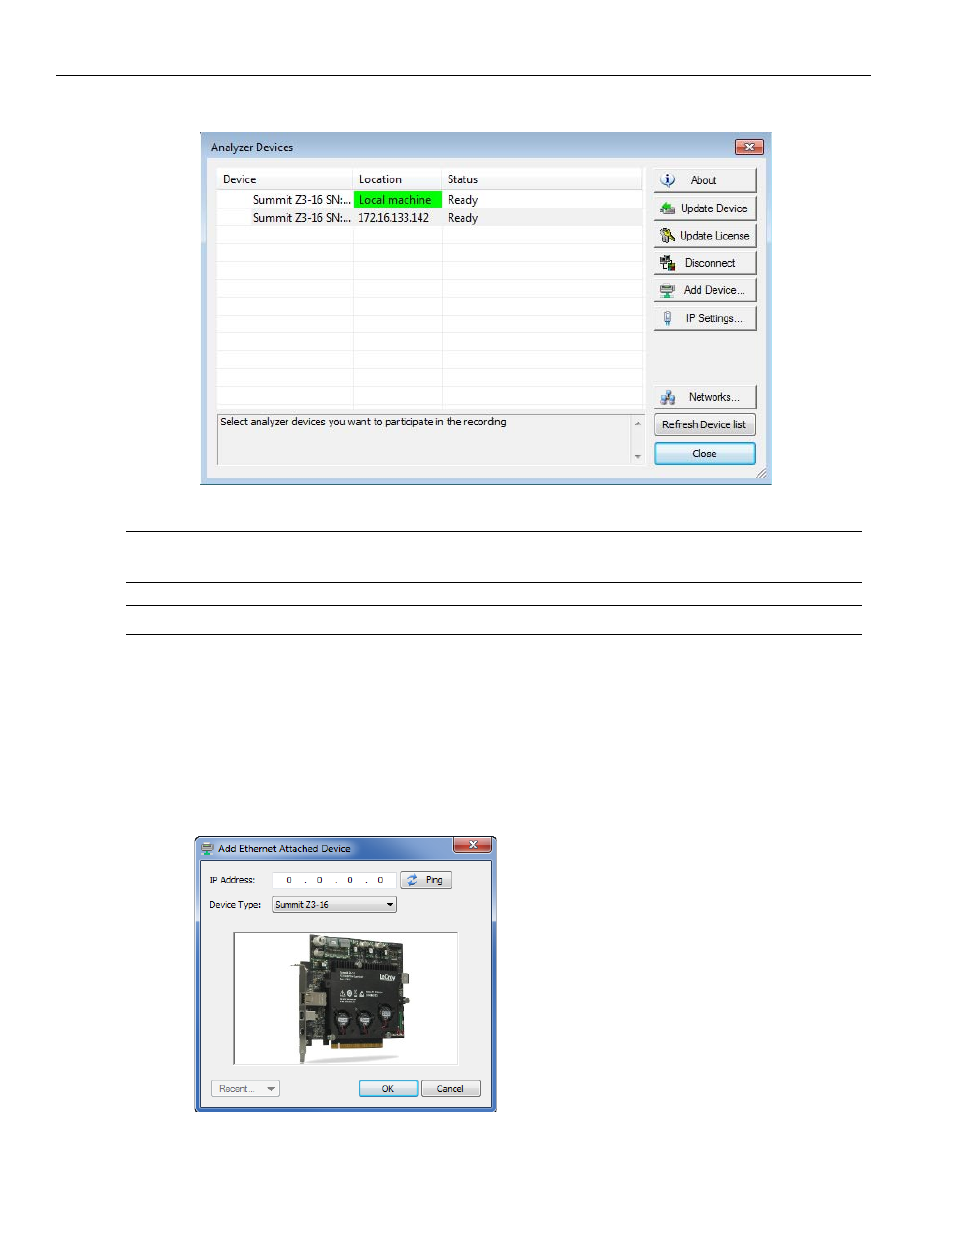Click the Add Device monitor icon
Viewport: 954px width, 1235px height.
(x=667, y=290)
